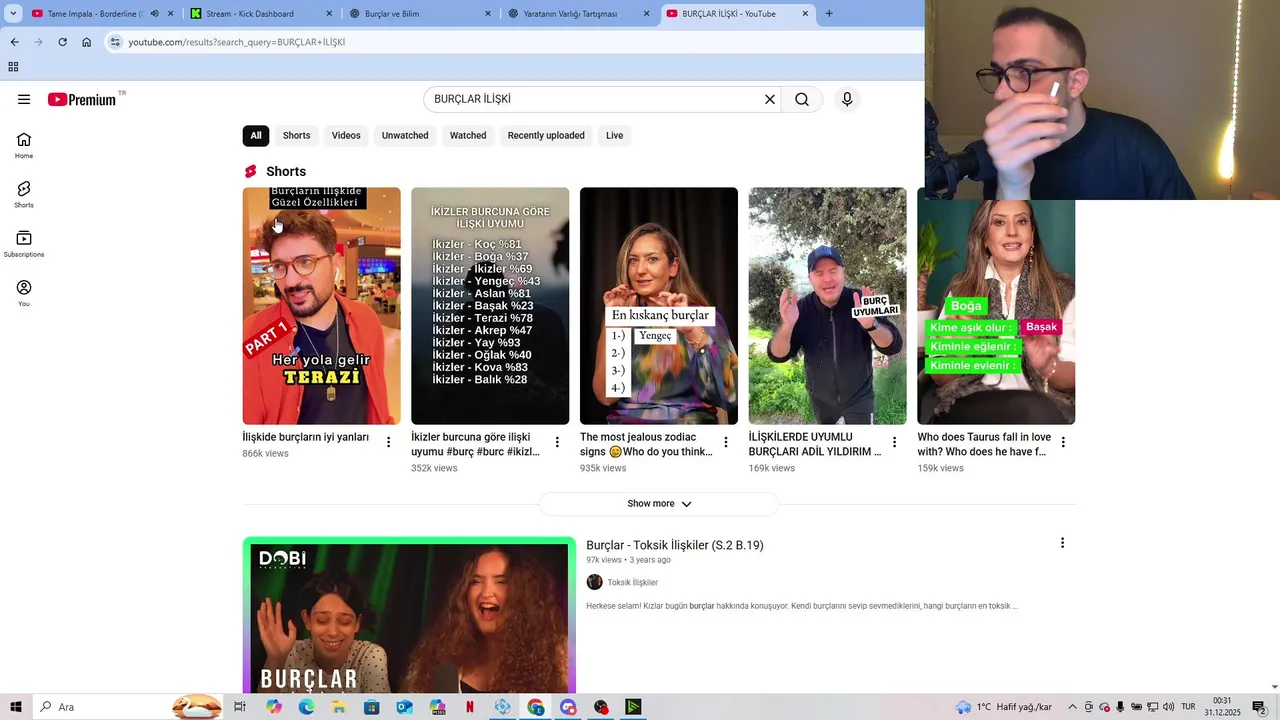The height and width of the screenshot is (720, 1280).
Task: Play the DOBI BURÇLAR video thumbnail
Action: click(x=409, y=615)
